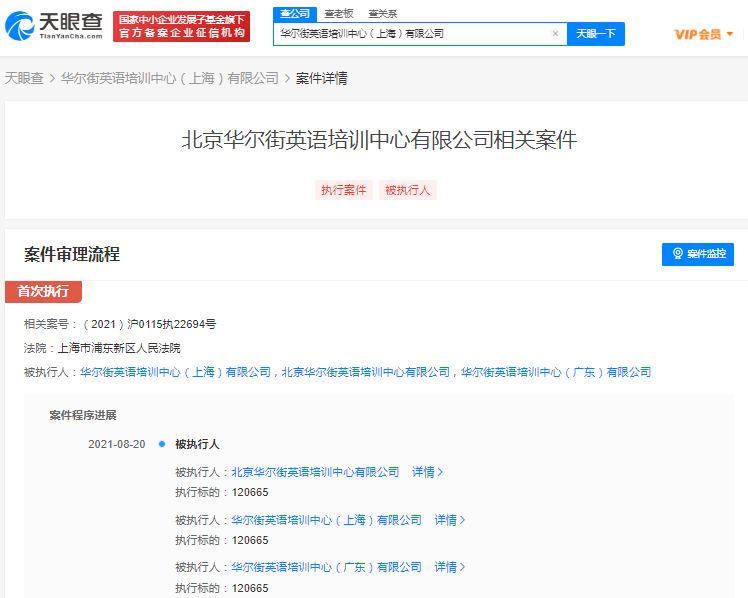Open the VIP会员 dropdown menu
Viewport: 748px width, 598px height.
pyautogui.click(x=704, y=34)
